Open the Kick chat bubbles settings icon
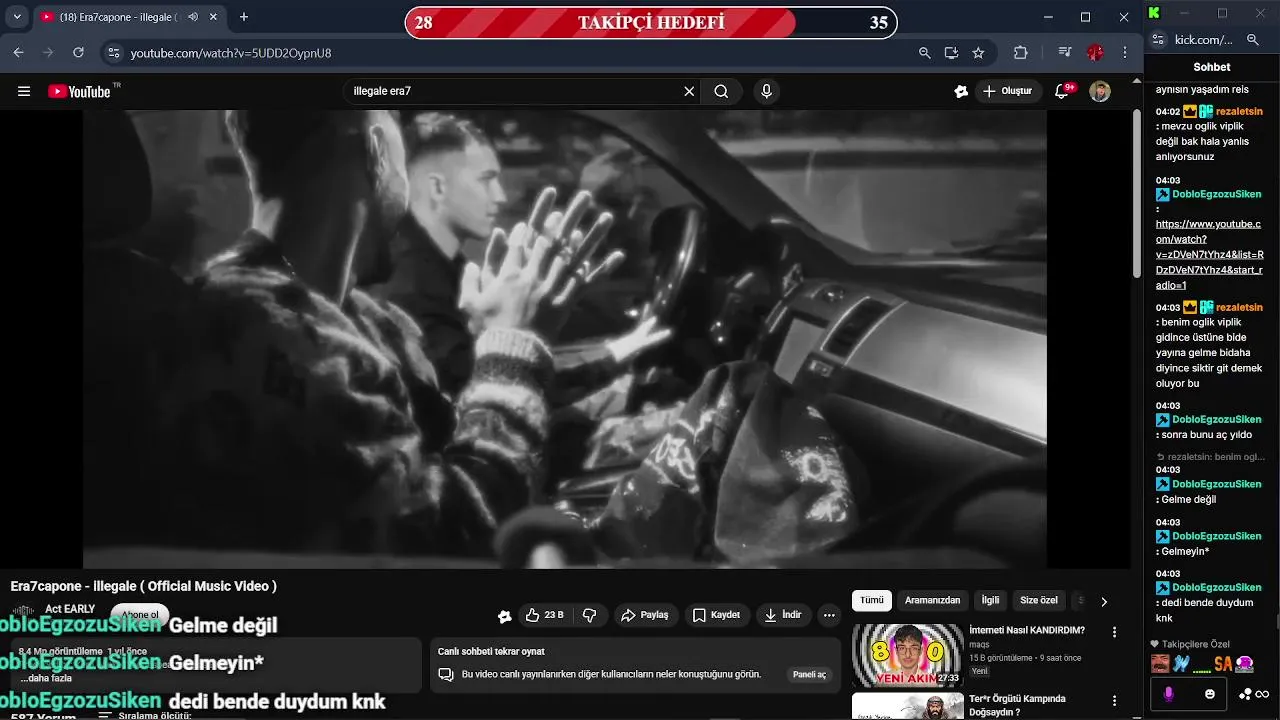The width and height of the screenshot is (1280, 720). pos(1245,694)
